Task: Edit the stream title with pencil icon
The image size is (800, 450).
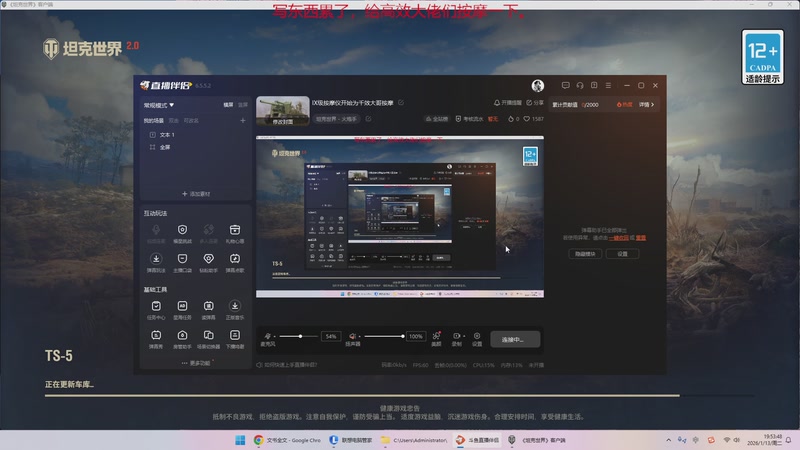Action: pos(401,103)
